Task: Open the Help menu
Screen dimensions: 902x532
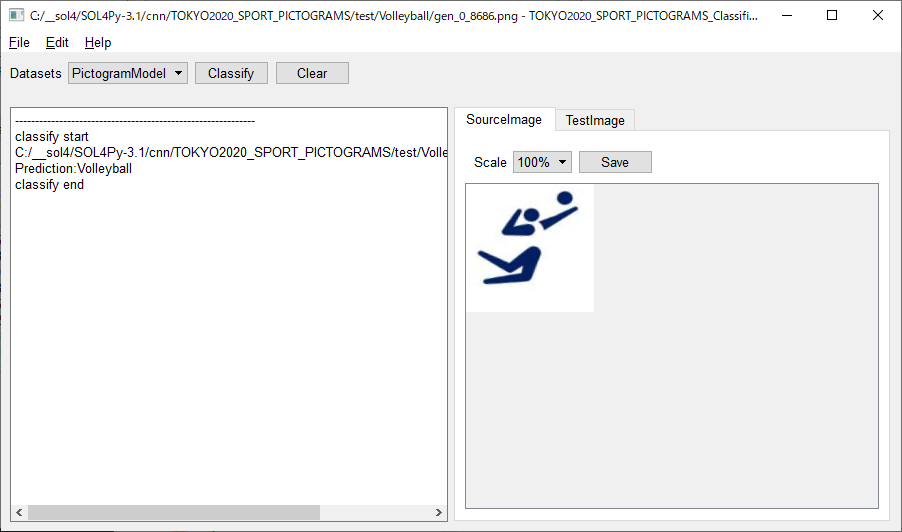Action: [x=98, y=43]
